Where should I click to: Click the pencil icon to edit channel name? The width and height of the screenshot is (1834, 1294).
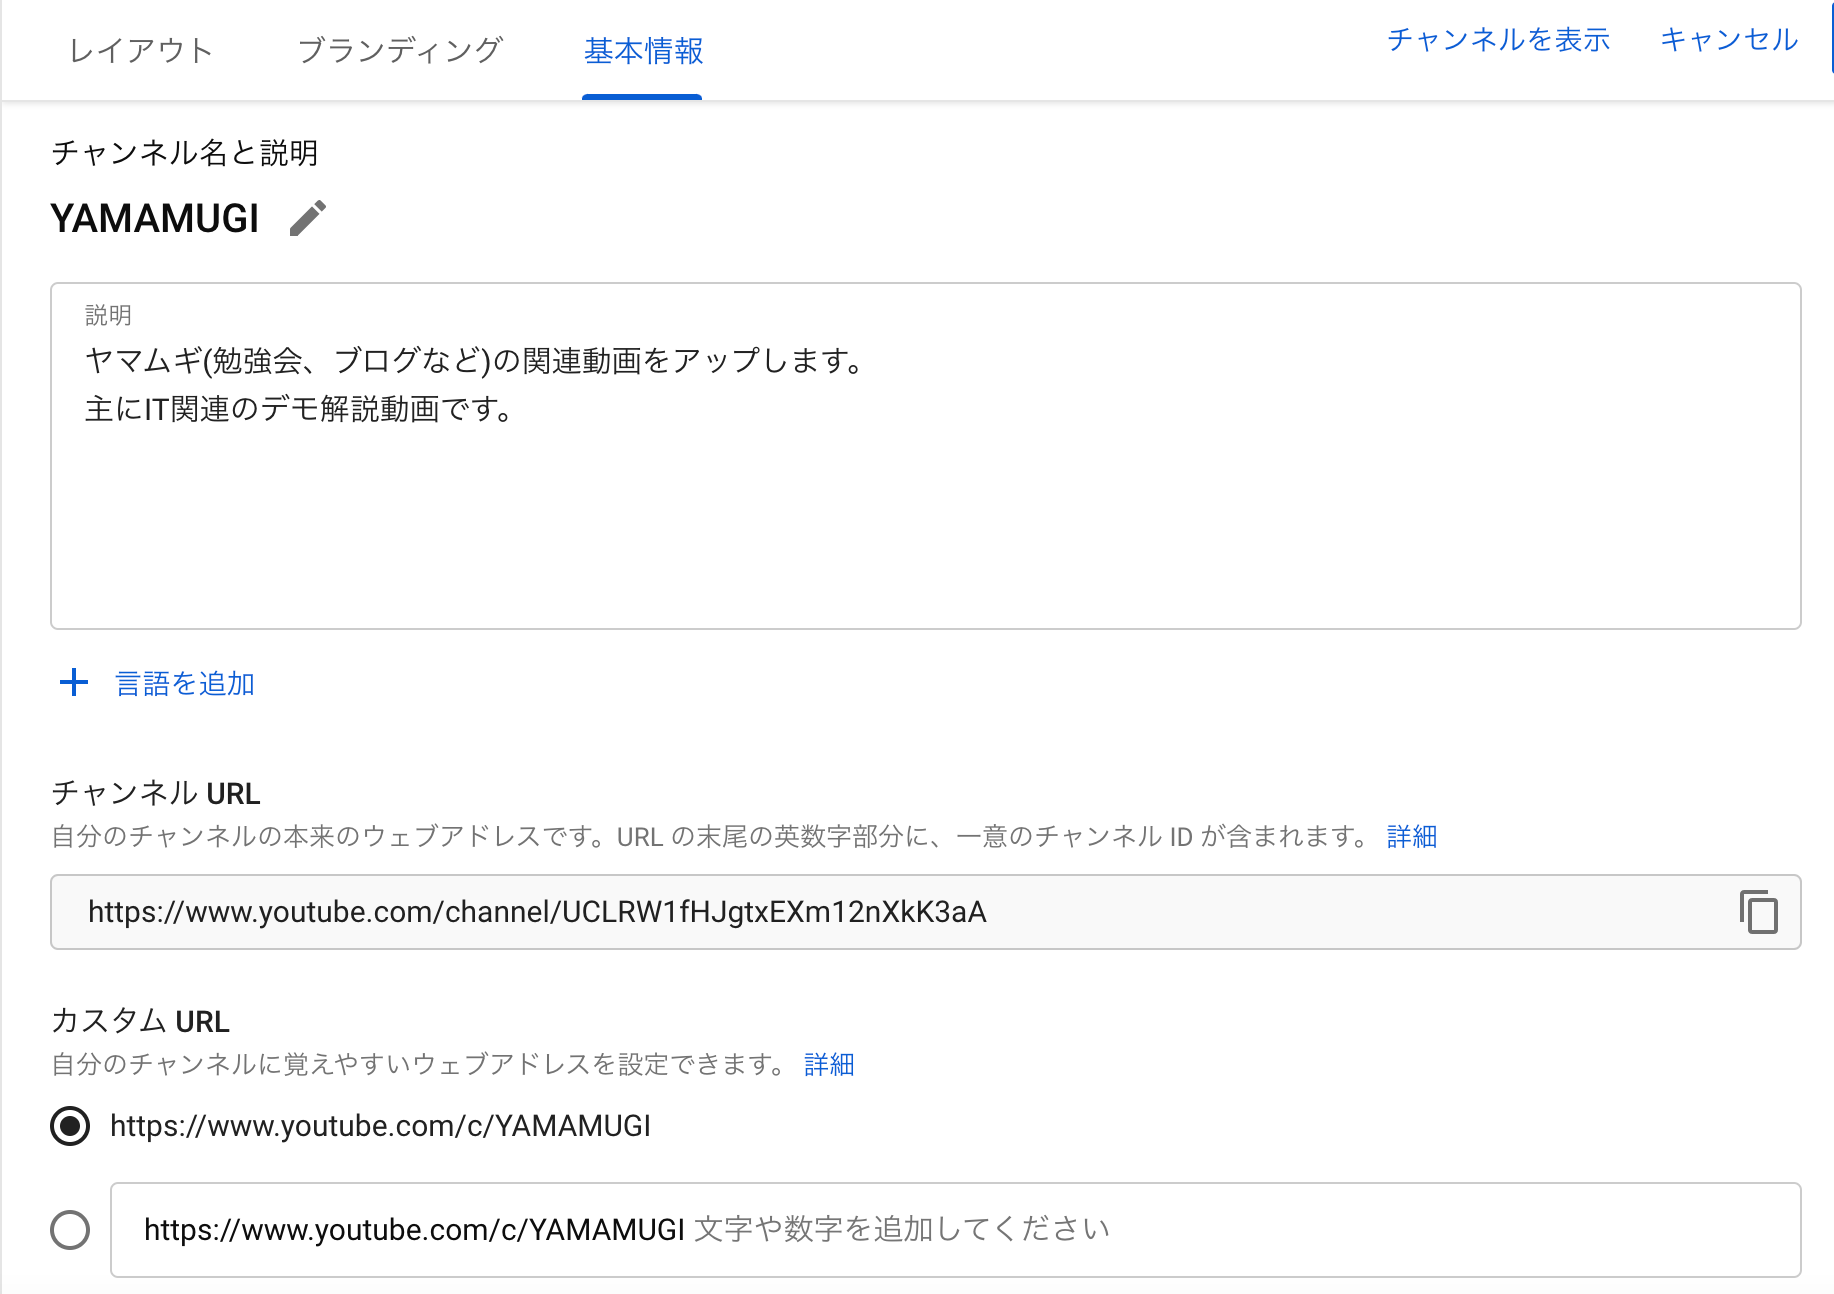click(308, 218)
